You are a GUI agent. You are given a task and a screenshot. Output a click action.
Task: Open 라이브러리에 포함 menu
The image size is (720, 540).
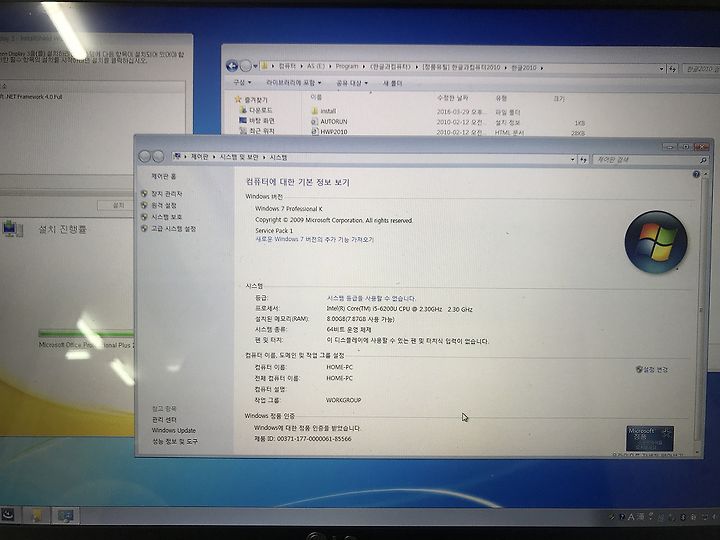pos(293,83)
